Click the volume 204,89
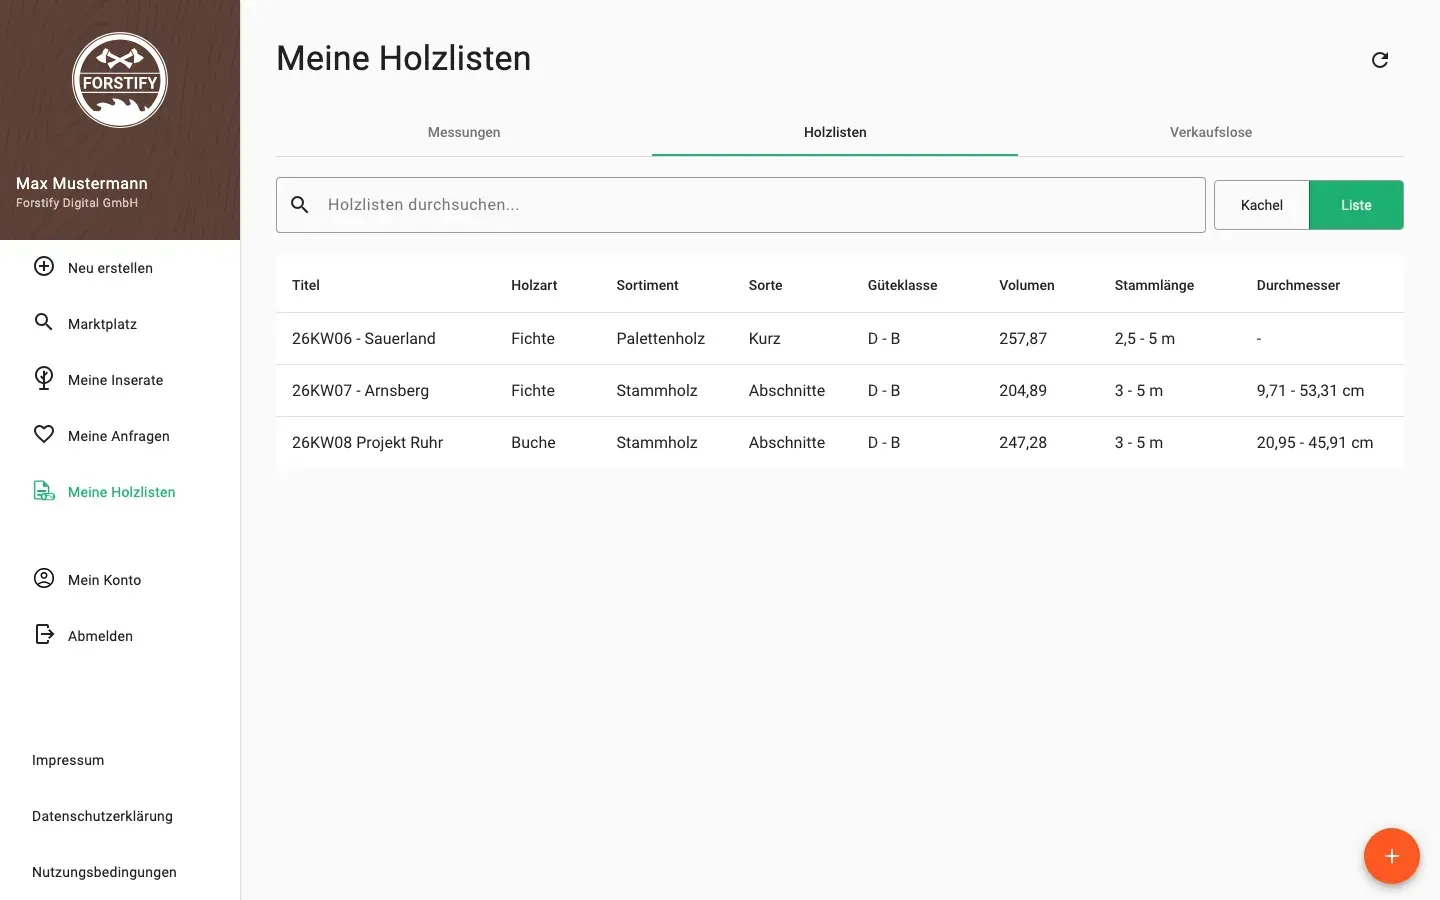Screen dimensions: 1440x900 pyautogui.click(x=1023, y=390)
